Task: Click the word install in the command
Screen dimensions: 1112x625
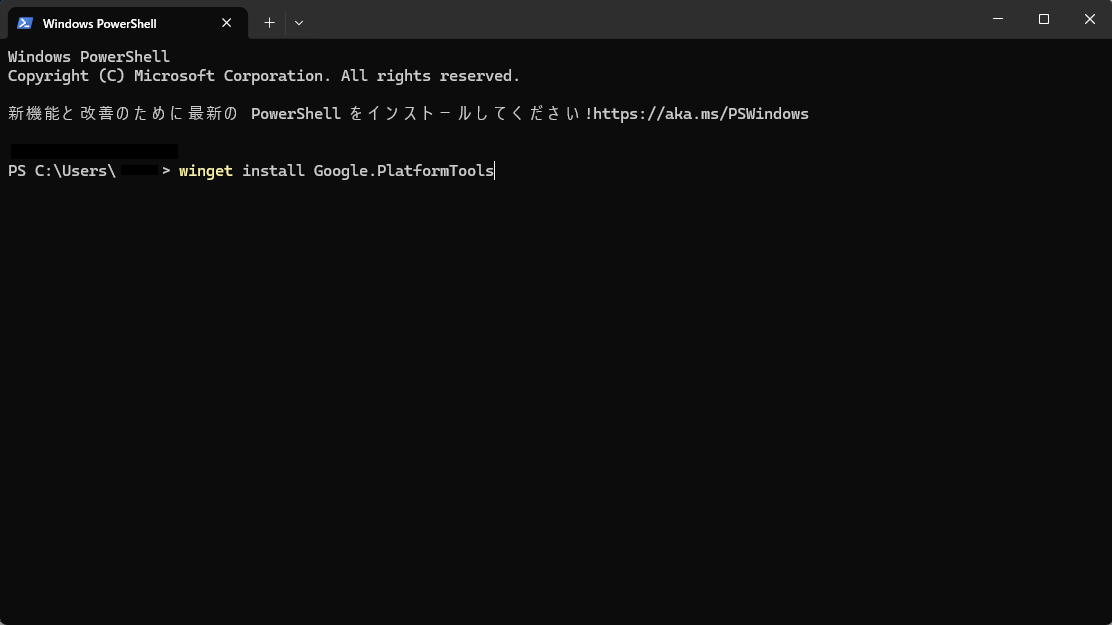Action: tap(273, 171)
